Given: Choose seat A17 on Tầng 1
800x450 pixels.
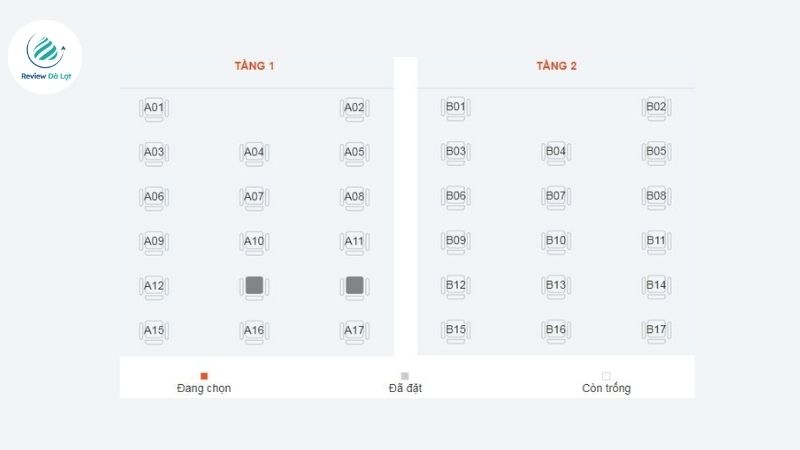Looking at the screenshot, I should [354, 332].
